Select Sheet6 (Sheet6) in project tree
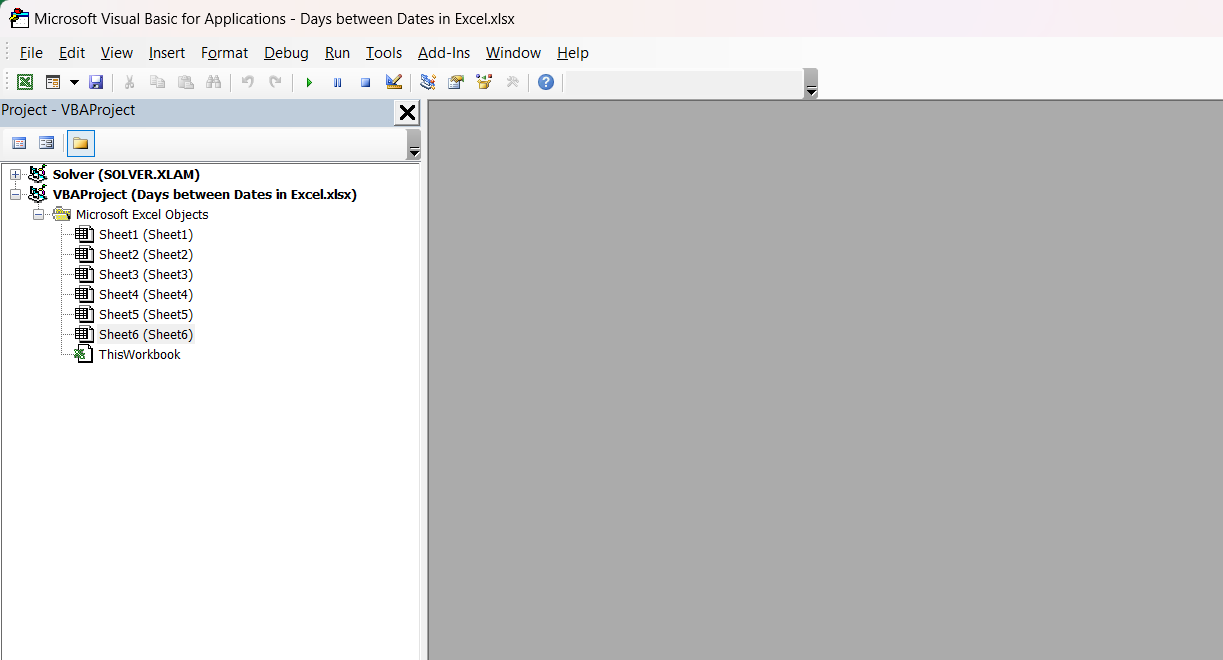 click(x=145, y=335)
